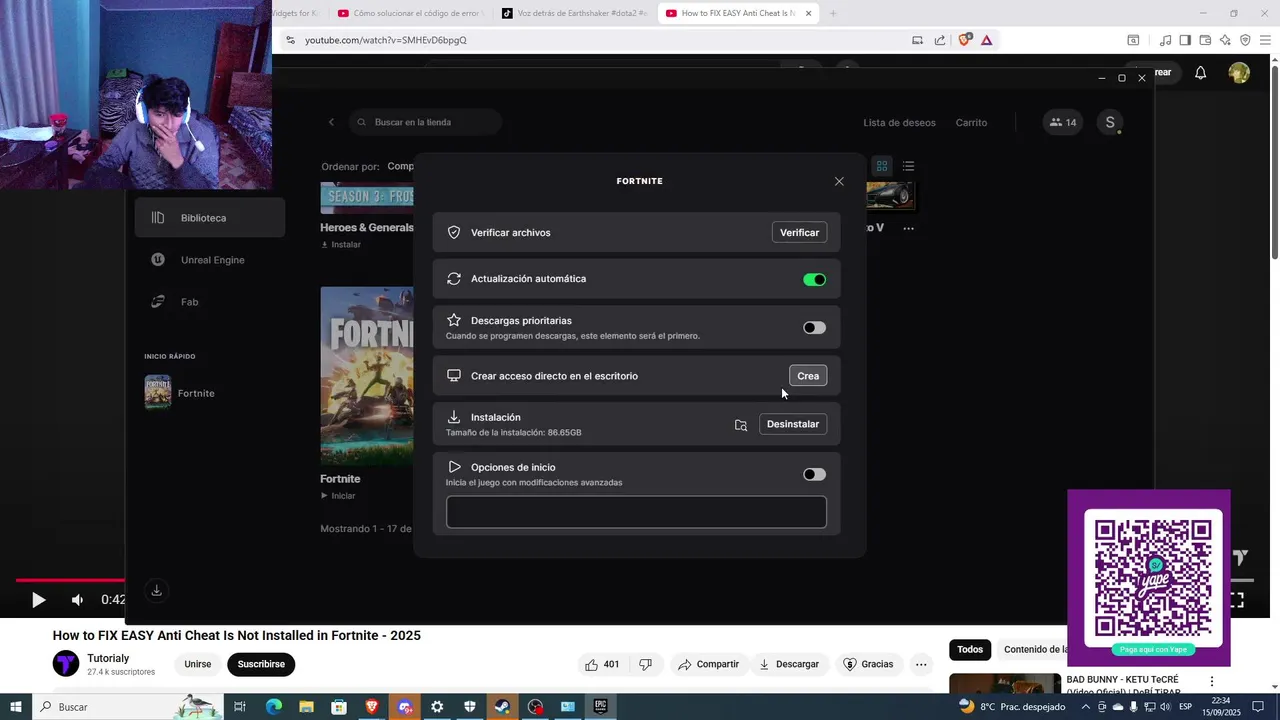Screen dimensions: 1280x720
Task: Subscribe with the Suscribirse button
Action: [261, 664]
